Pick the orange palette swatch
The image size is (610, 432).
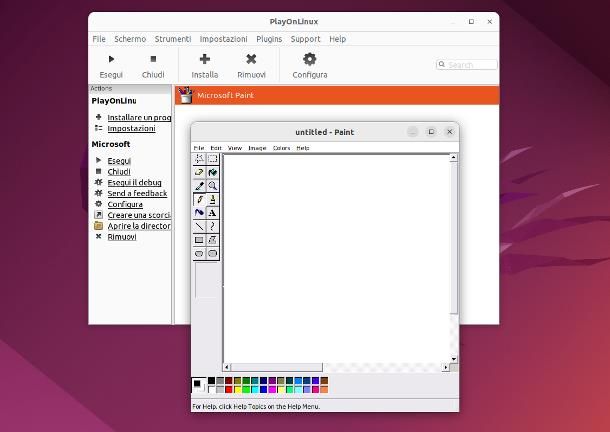(x=324, y=389)
